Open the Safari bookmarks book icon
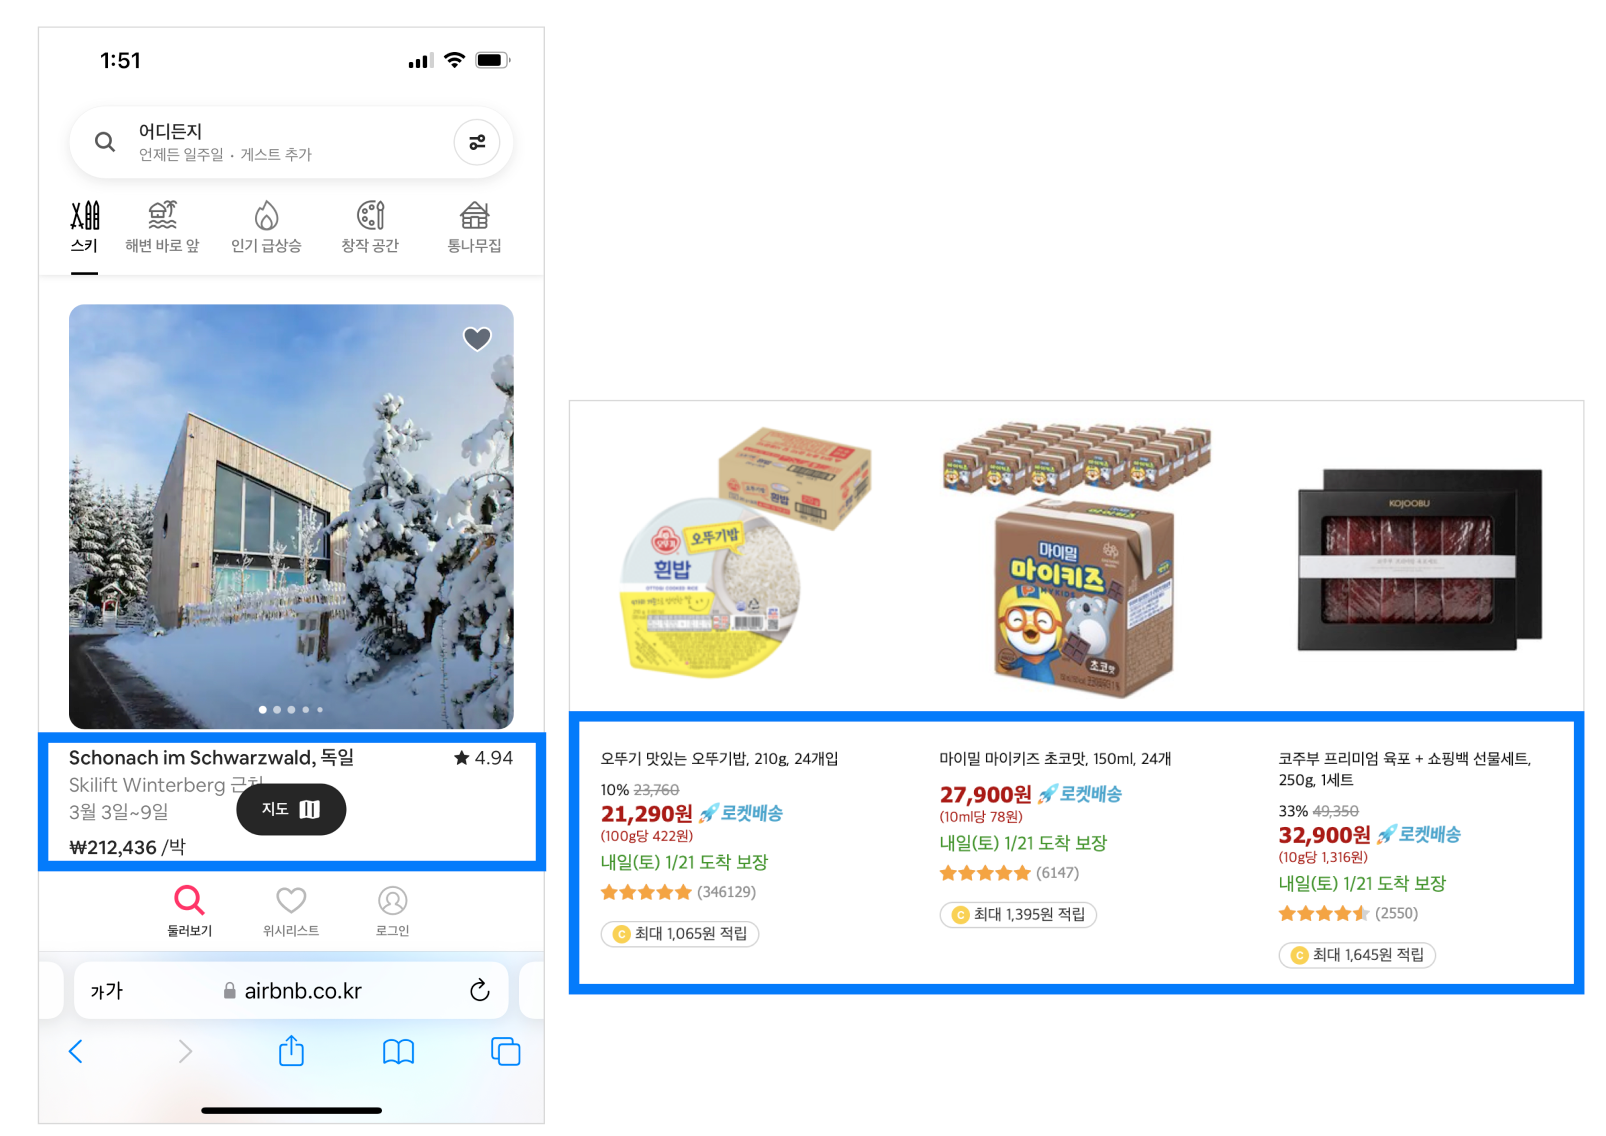 (x=398, y=1051)
